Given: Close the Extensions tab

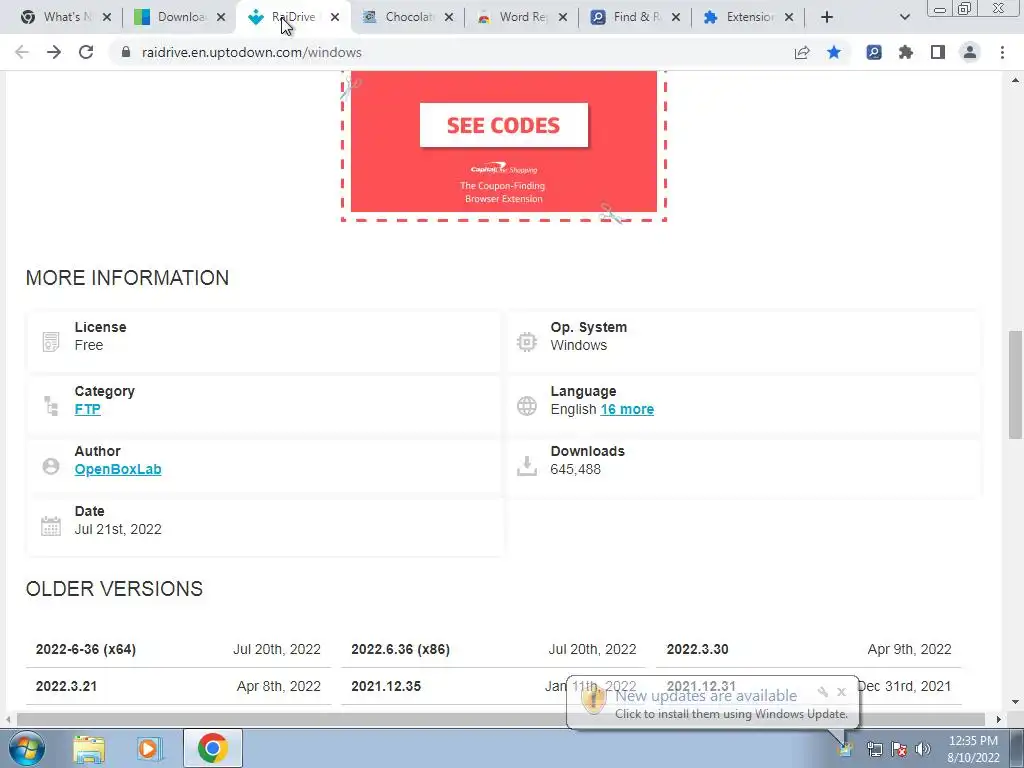Looking at the screenshot, I should (789, 17).
